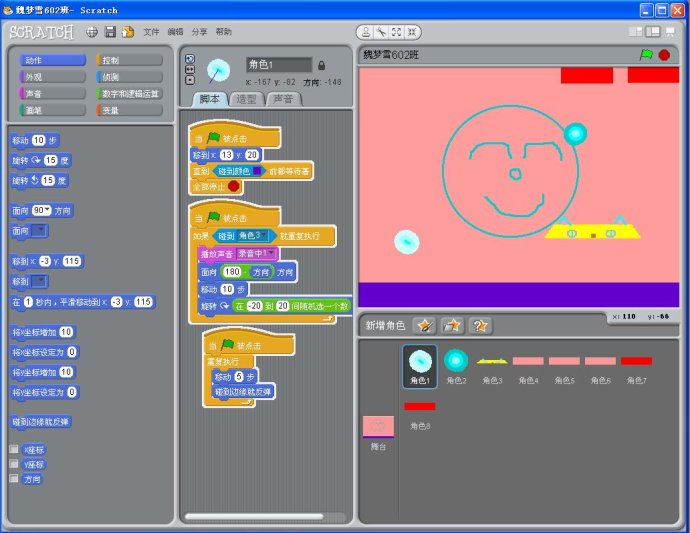
Task: Select the 控制 block category
Action: 129,60
